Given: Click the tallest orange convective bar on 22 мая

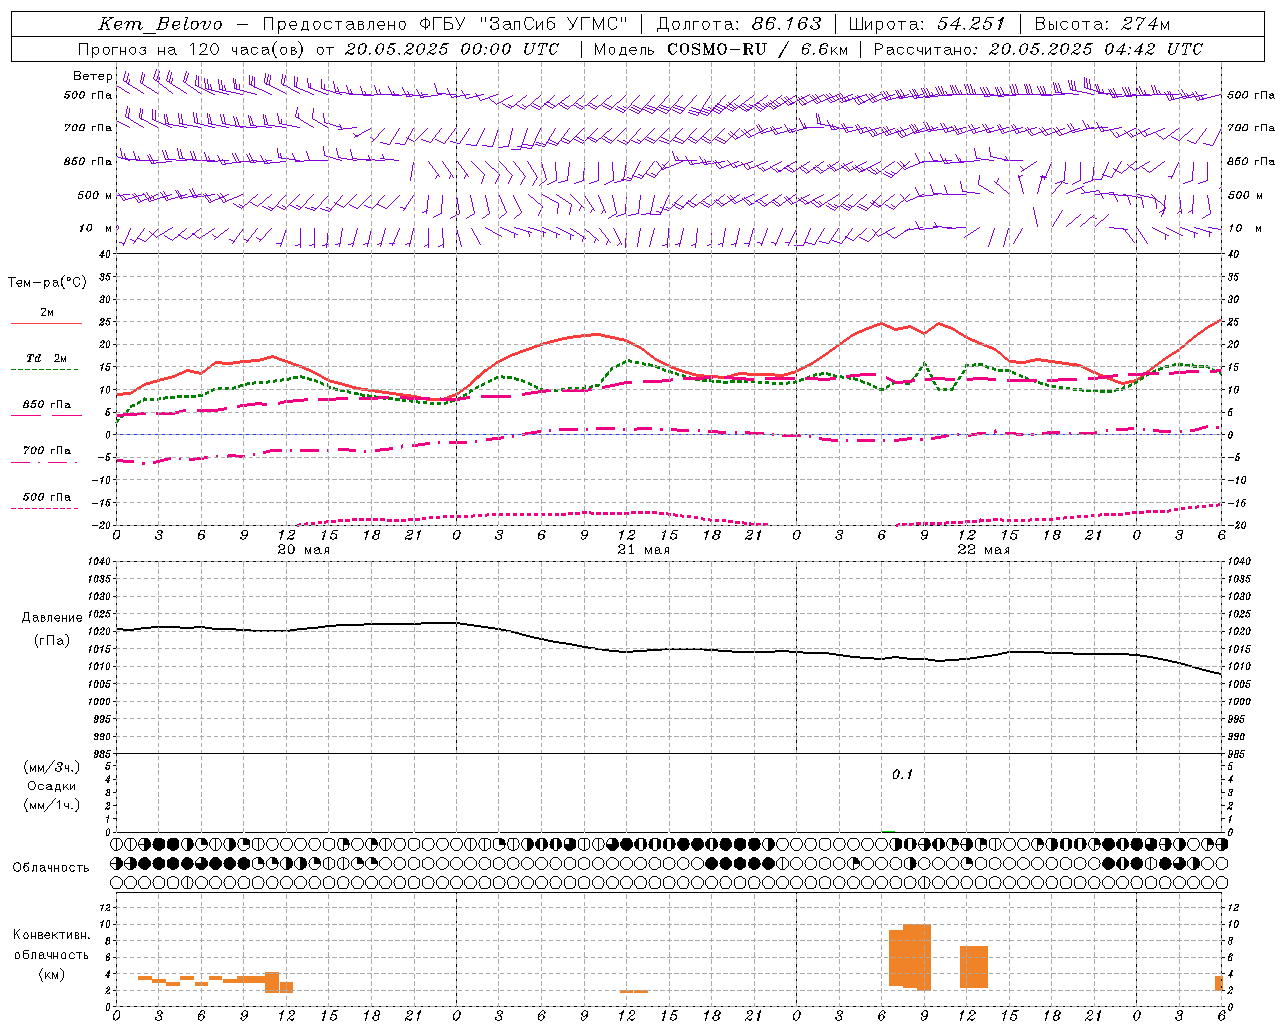Looking at the screenshot, I should 917,957.
